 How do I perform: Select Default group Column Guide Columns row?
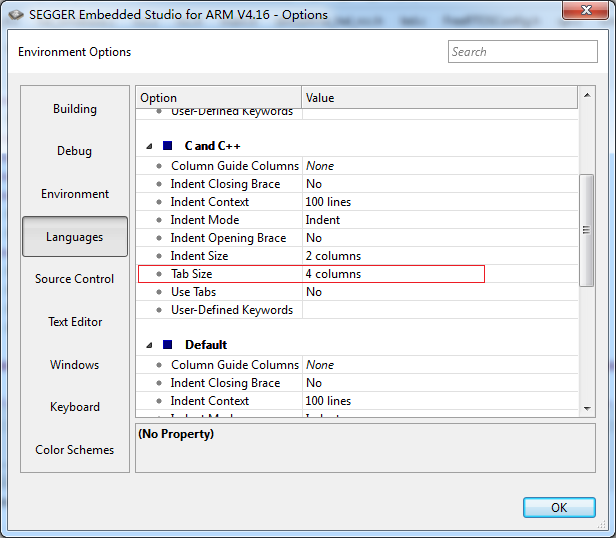tap(357, 365)
